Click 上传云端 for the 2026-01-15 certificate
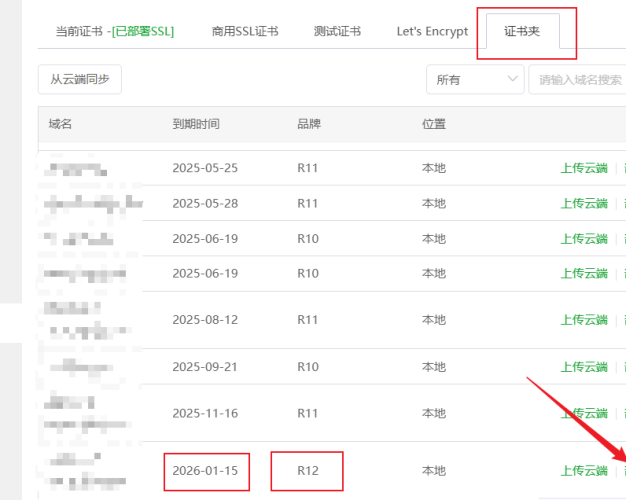 [x=584, y=471]
